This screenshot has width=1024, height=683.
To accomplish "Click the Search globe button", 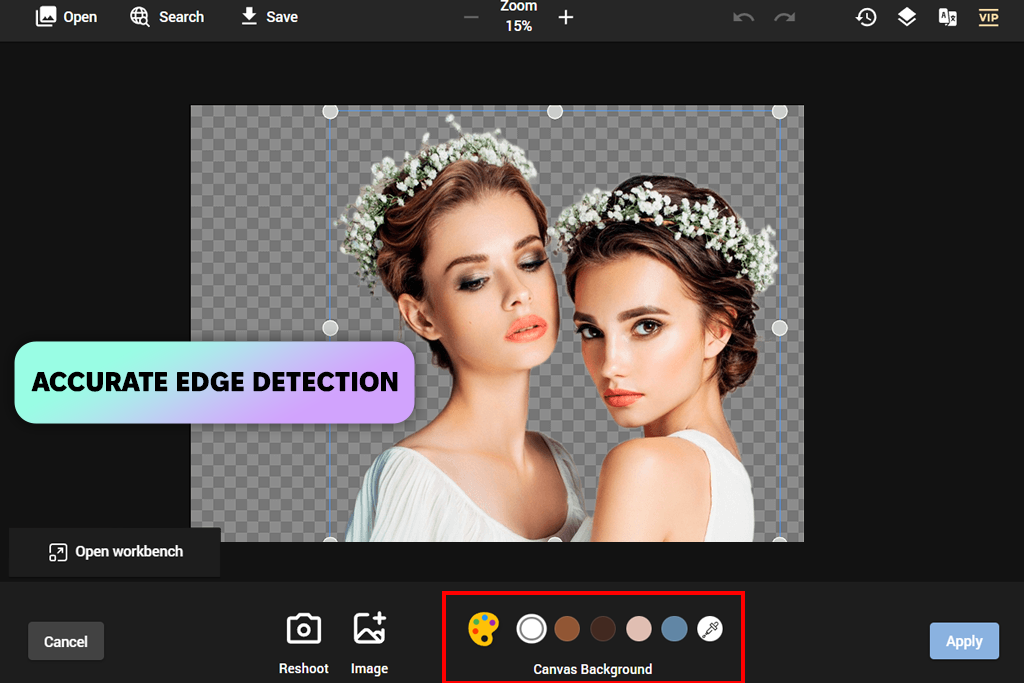I will point(167,17).
